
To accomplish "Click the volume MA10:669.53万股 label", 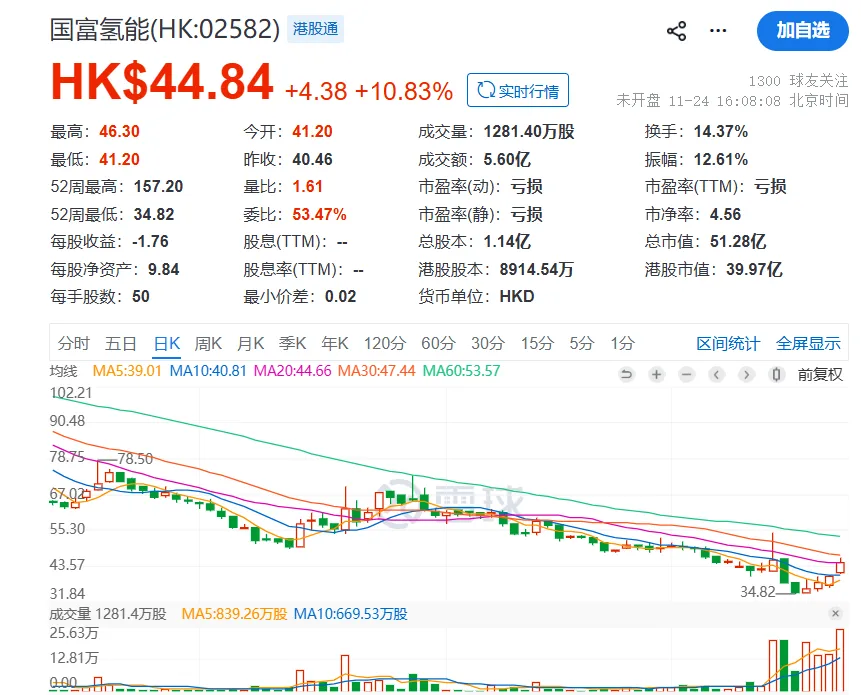I will coord(350,614).
